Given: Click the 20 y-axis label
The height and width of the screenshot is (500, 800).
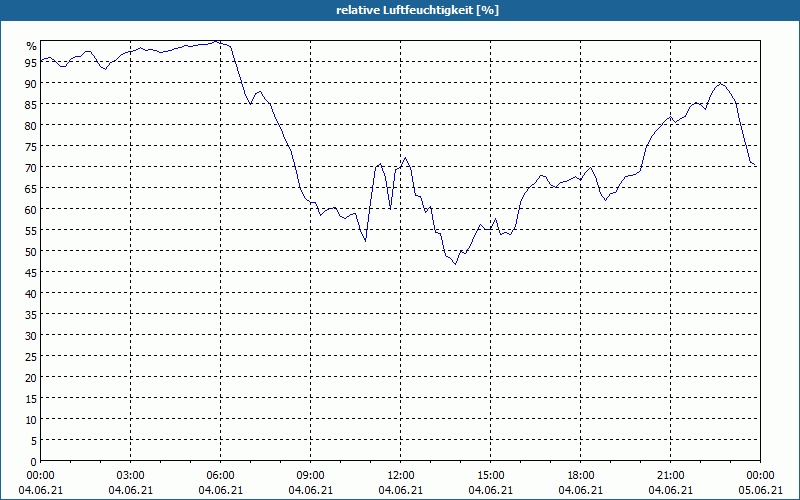Looking at the screenshot, I should 31,378.
